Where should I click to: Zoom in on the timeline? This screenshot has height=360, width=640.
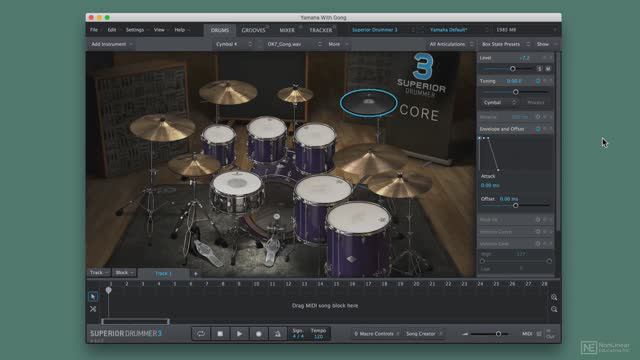coord(554,297)
